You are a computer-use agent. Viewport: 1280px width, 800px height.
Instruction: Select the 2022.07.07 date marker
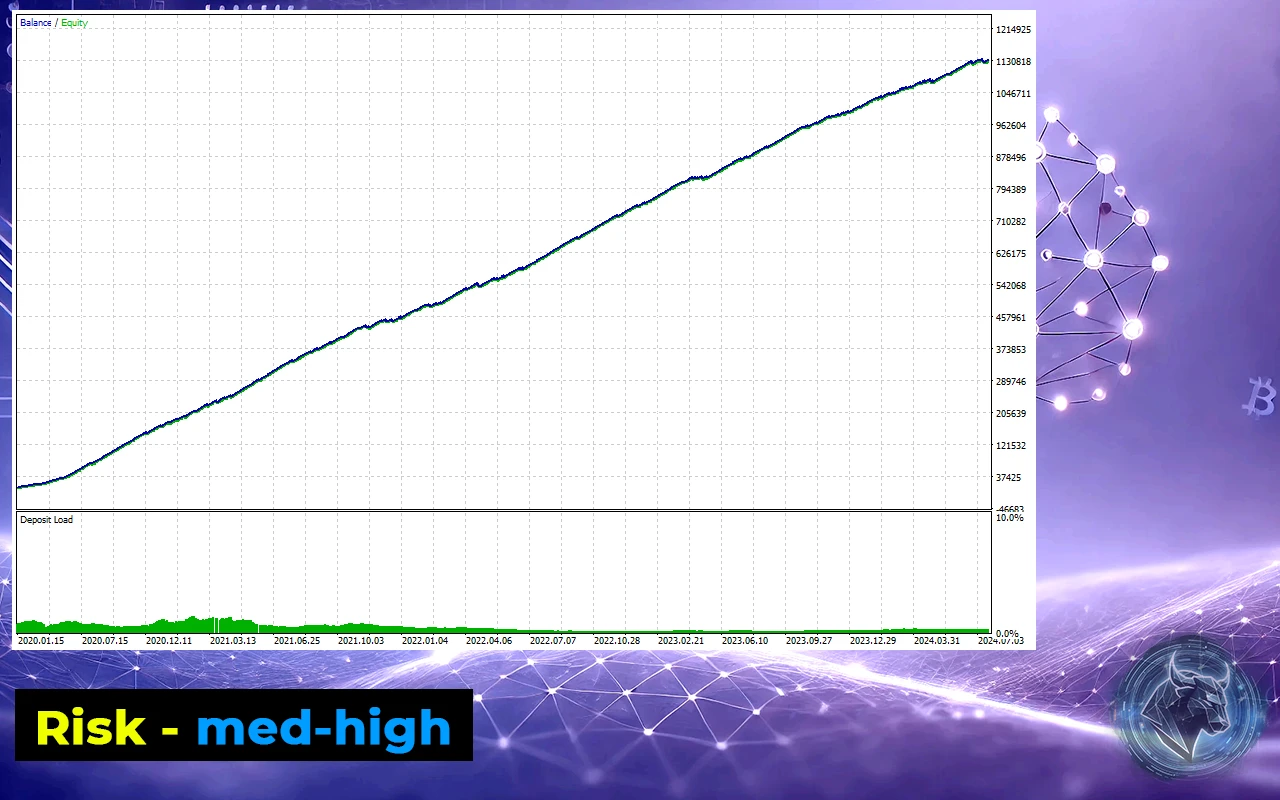(x=553, y=640)
